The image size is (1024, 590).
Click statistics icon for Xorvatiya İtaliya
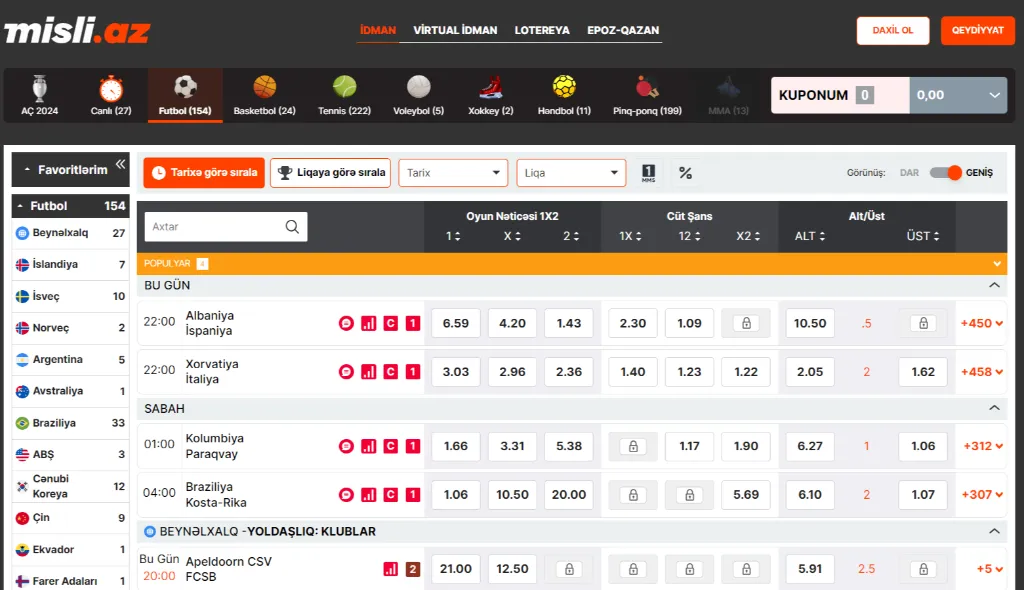[368, 372]
